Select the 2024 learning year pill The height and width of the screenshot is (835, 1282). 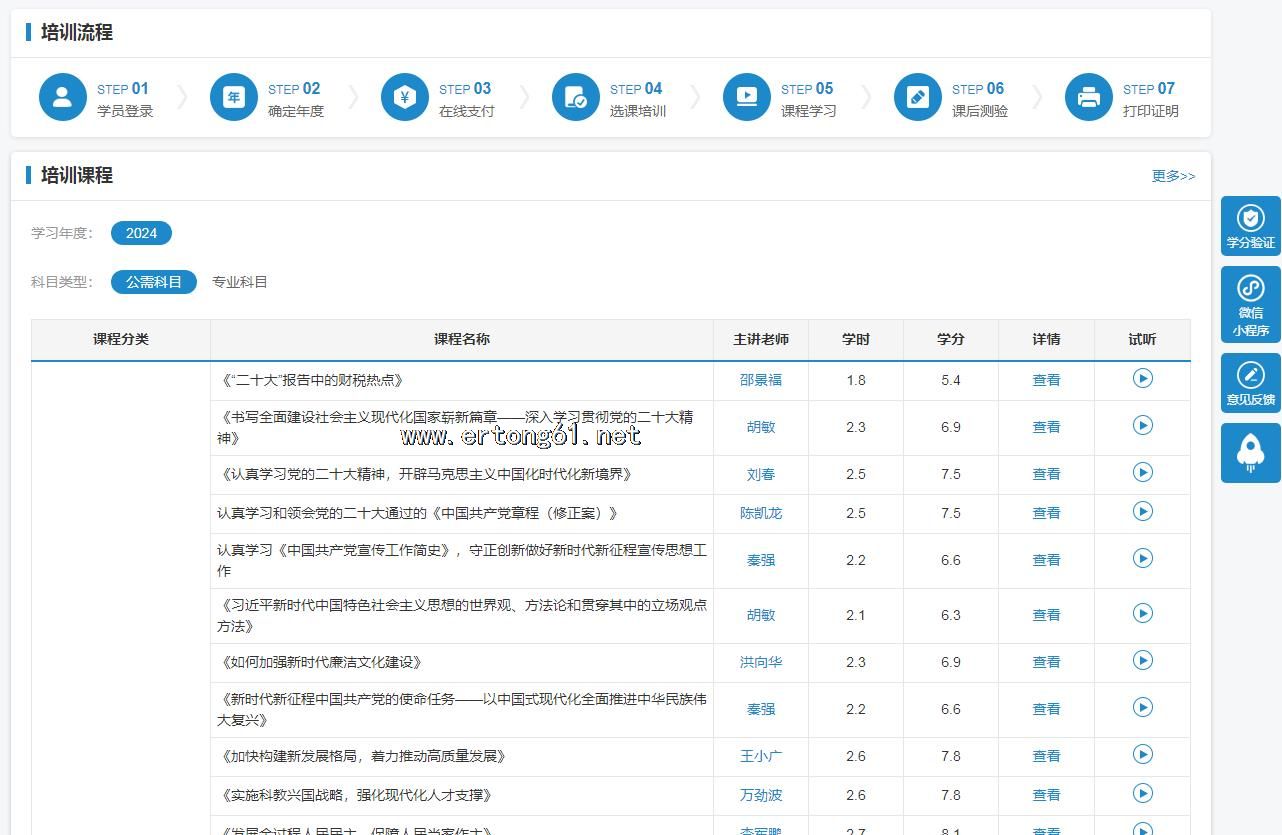141,233
